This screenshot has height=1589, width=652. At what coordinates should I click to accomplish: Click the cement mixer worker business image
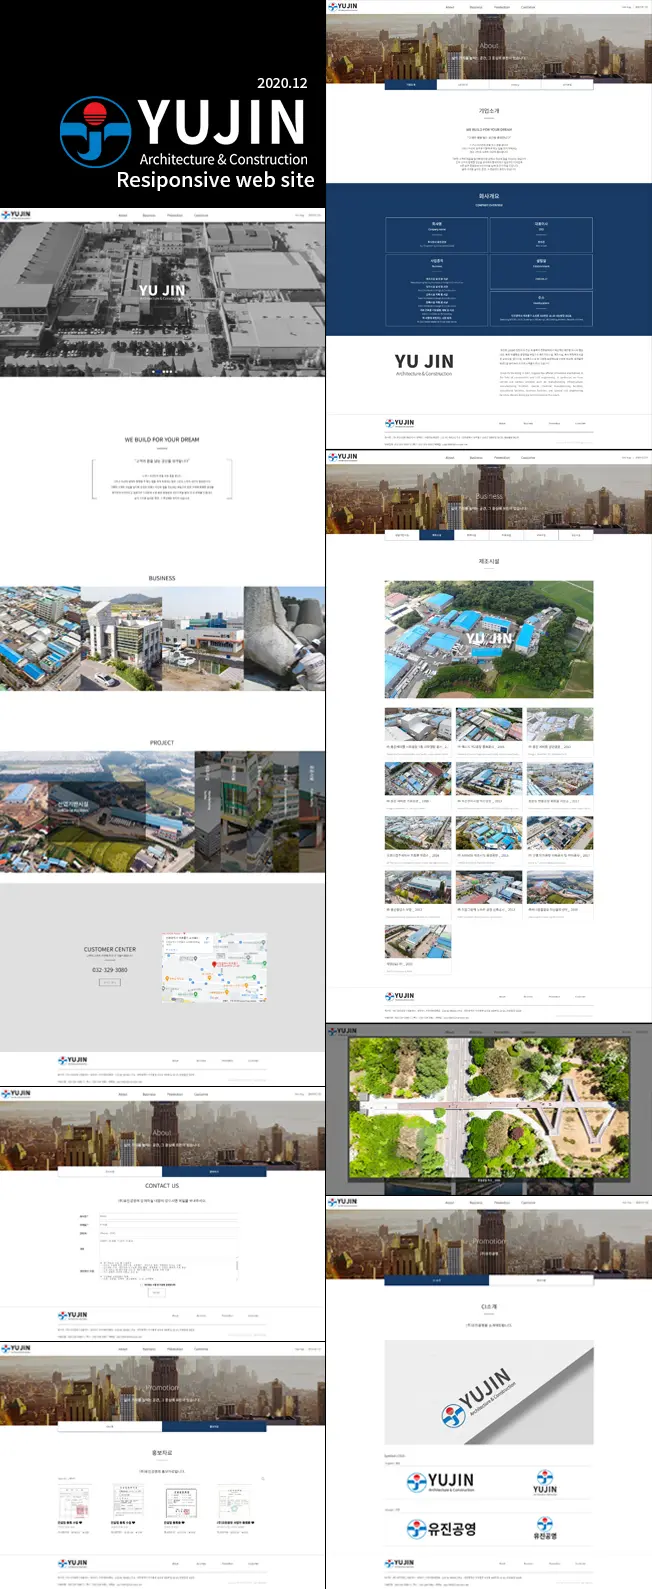(x=284, y=638)
